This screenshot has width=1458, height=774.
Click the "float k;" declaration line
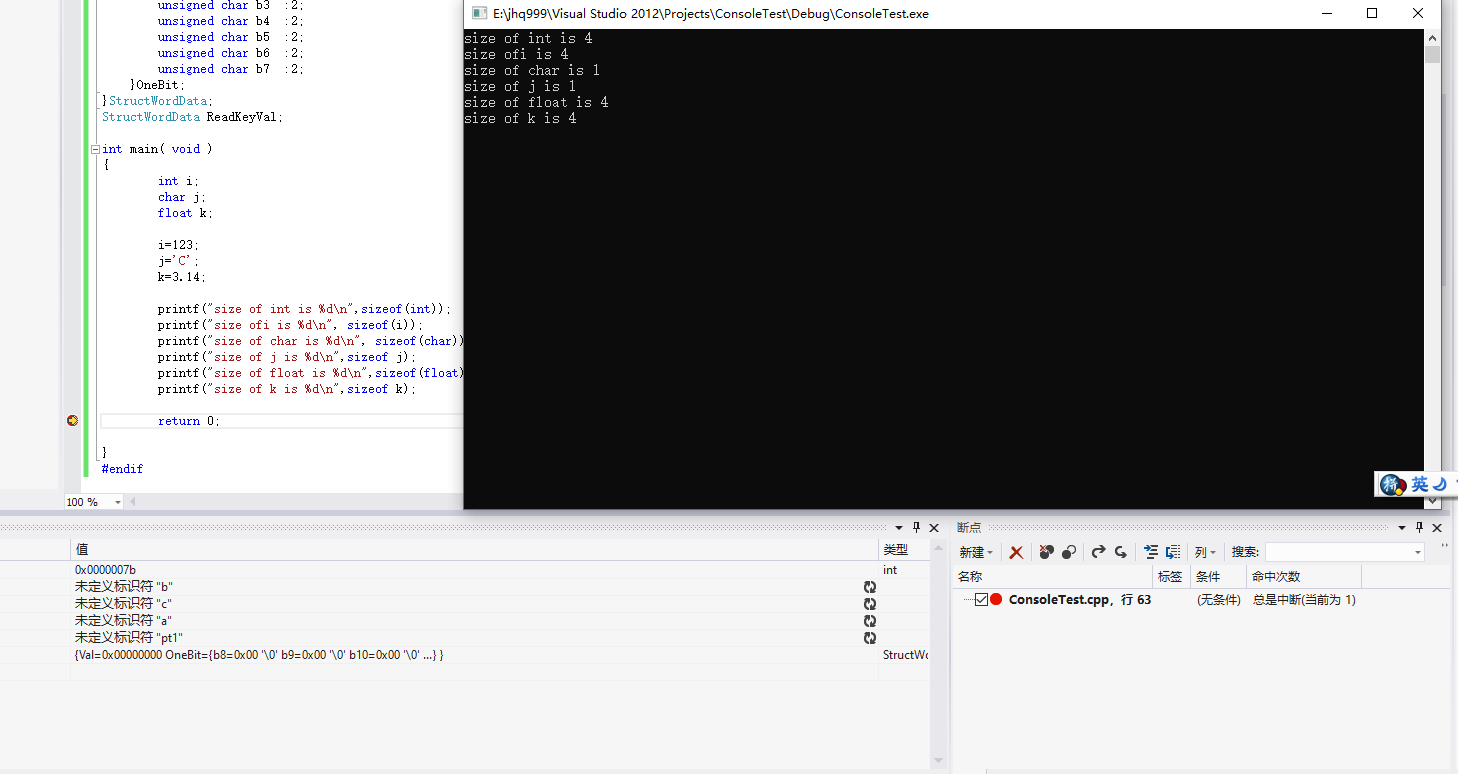coord(185,213)
